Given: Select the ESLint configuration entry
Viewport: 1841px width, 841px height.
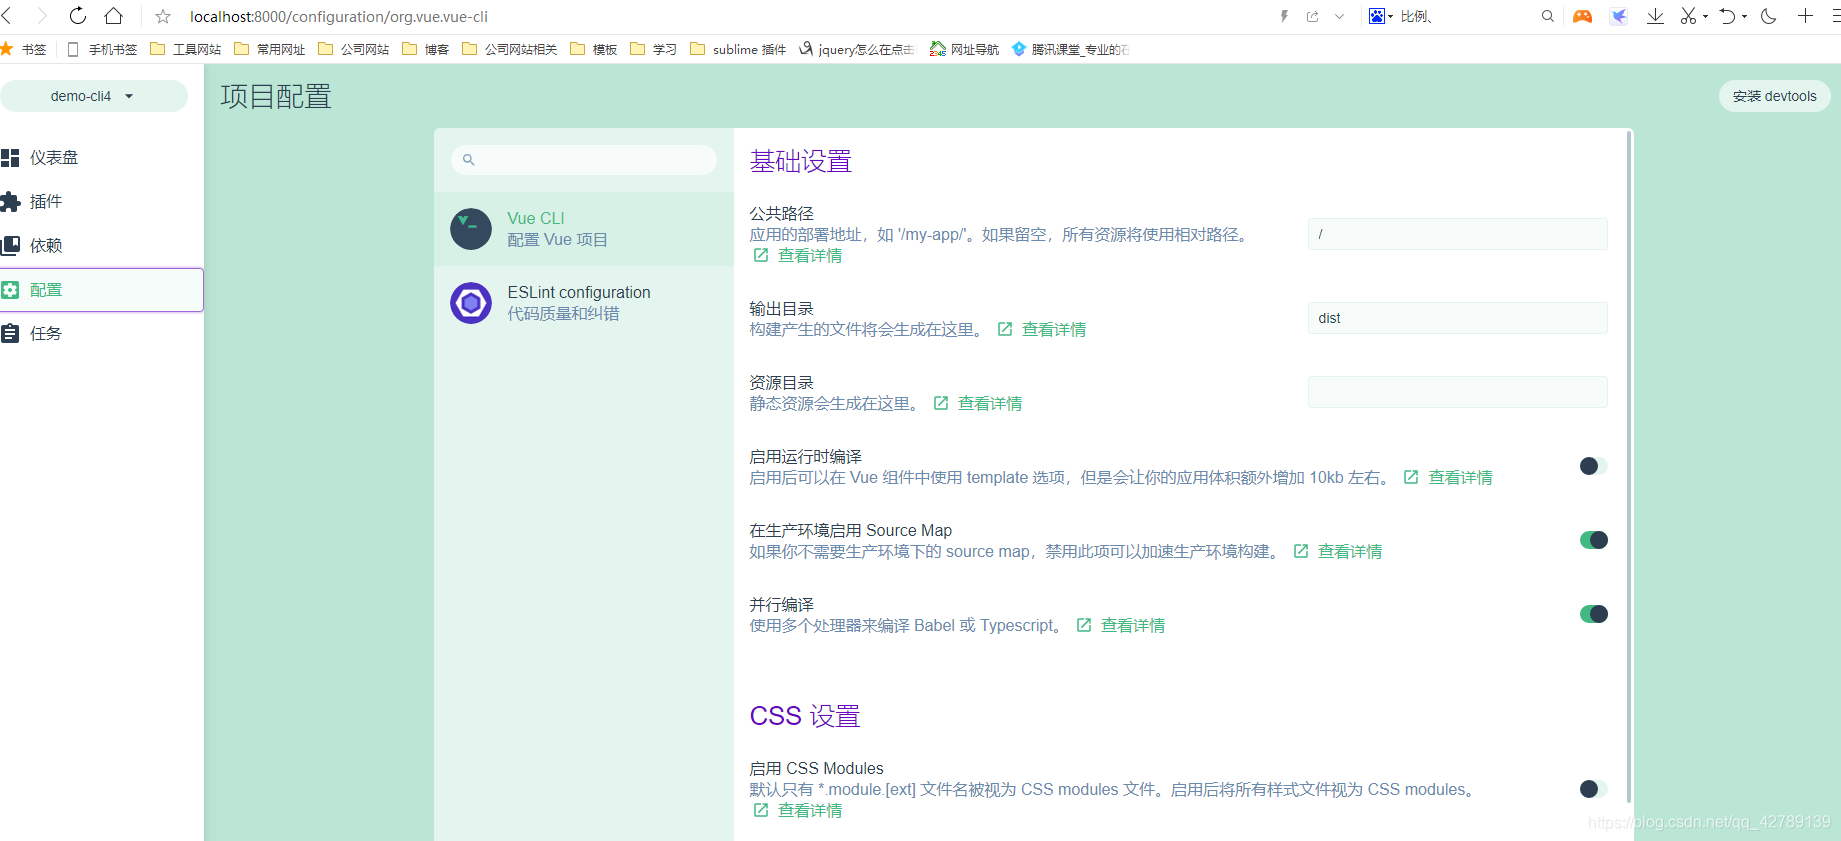Looking at the screenshot, I should [x=584, y=303].
